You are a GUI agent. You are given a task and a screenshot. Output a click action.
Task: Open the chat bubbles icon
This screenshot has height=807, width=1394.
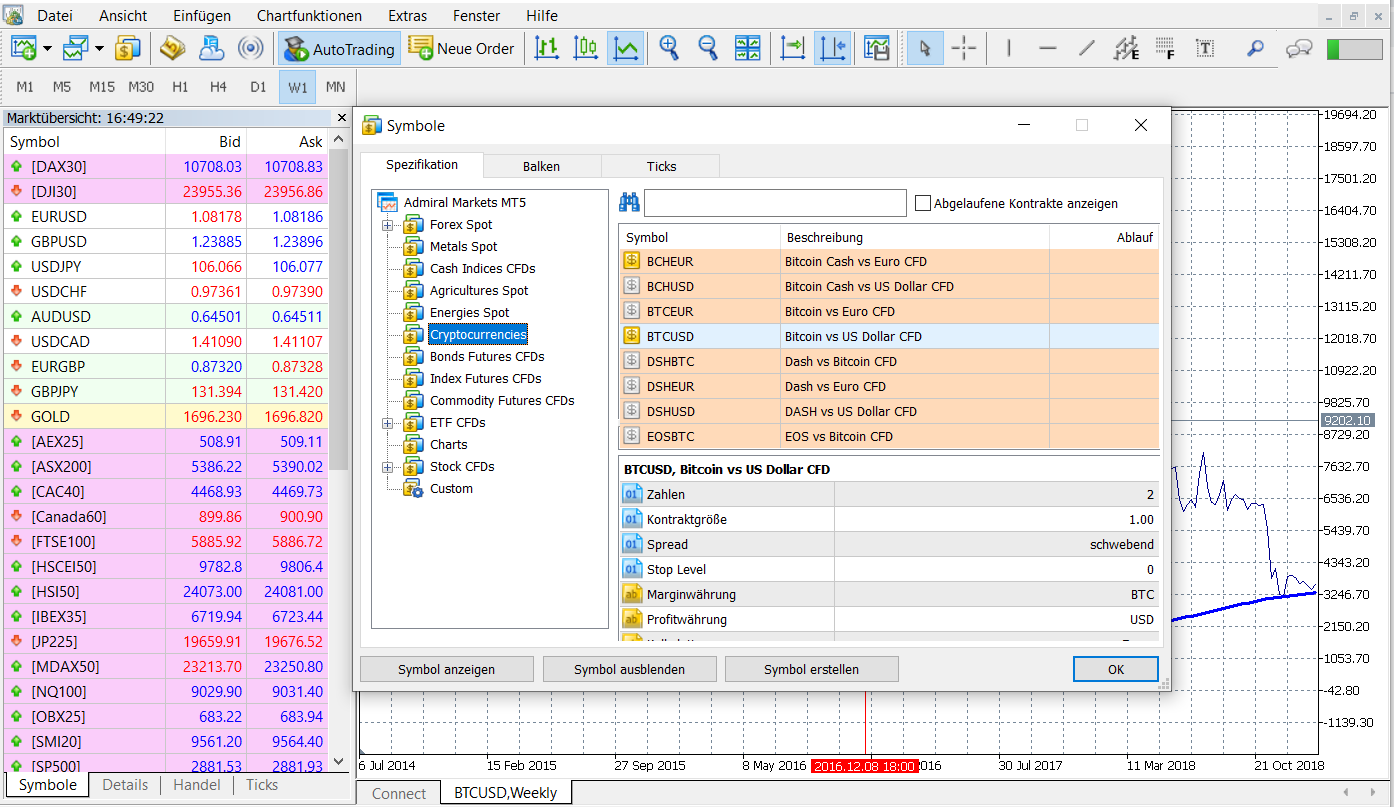(1299, 48)
